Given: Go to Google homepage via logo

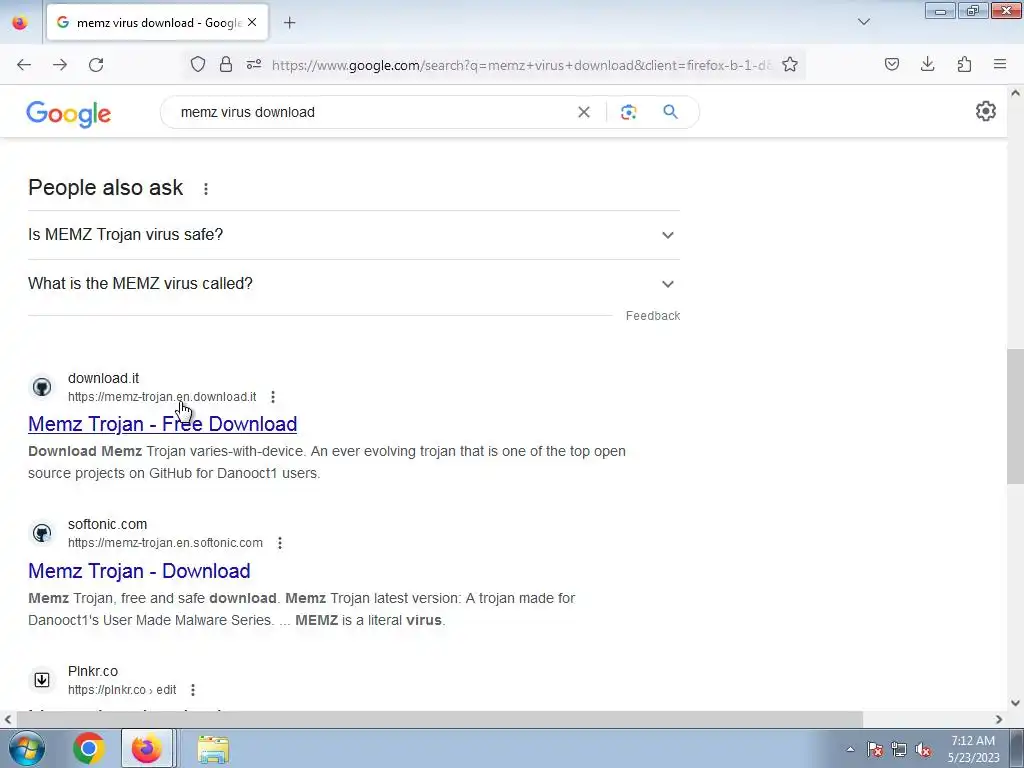Looking at the screenshot, I should (x=69, y=114).
